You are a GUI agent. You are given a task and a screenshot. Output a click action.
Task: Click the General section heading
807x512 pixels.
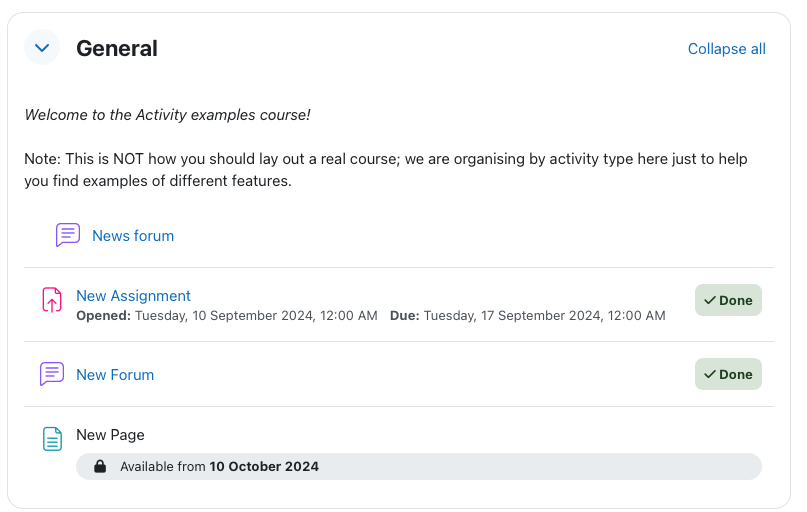tap(117, 48)
